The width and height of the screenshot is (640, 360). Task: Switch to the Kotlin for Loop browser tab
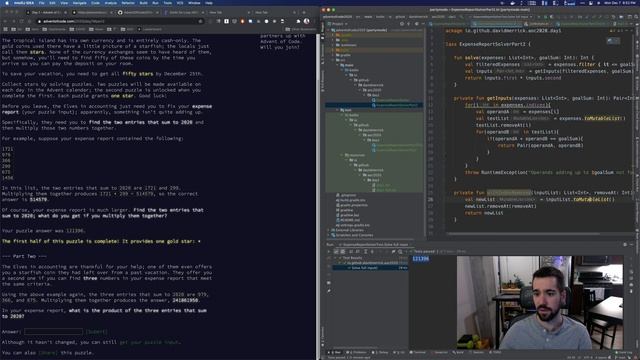(184, 12)
